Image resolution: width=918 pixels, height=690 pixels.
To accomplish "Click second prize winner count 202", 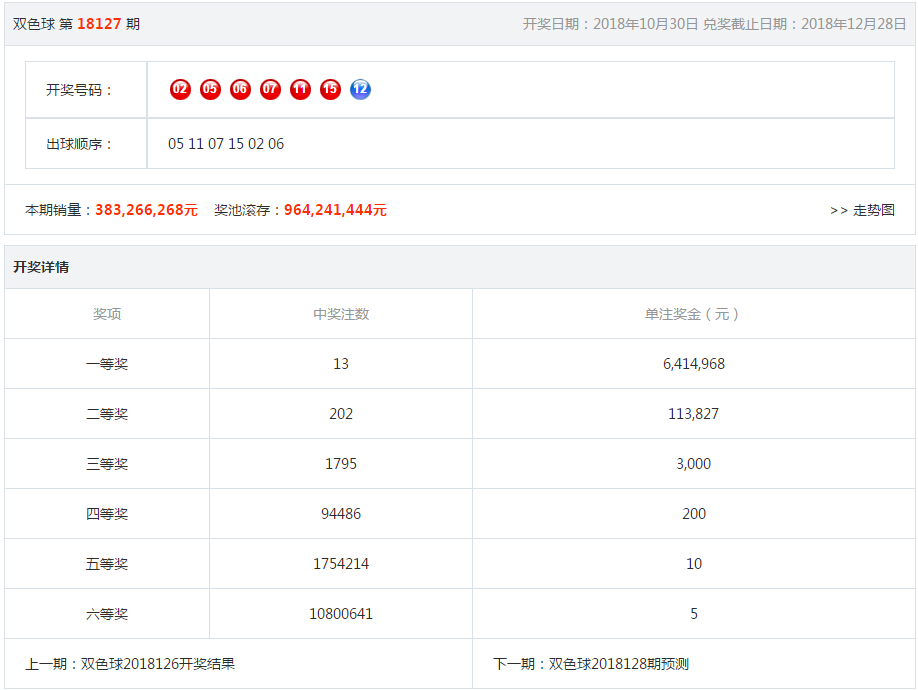I will click(x=341, y=414).
